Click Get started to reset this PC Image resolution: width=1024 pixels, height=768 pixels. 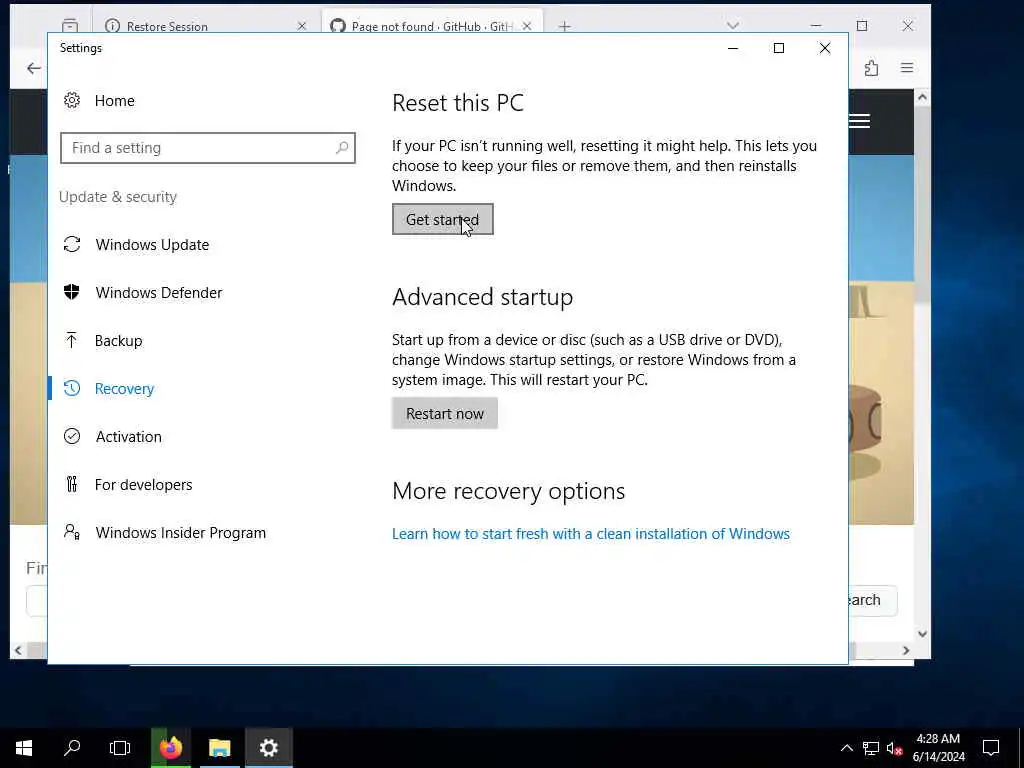click(x=443, y=219)
